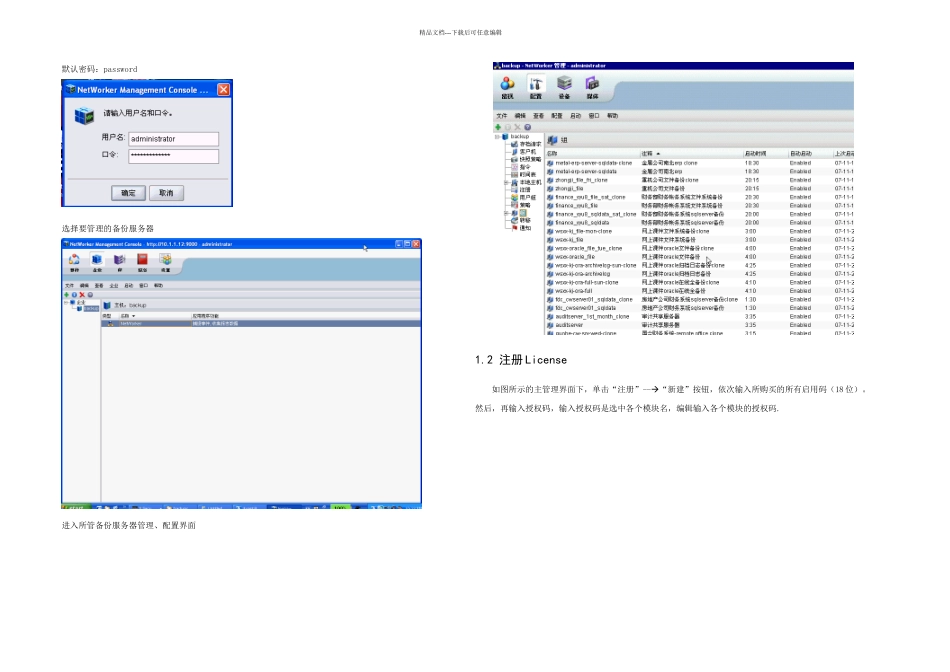
Task: Open 文件 menu in backup window
Action: pos(502,116)
